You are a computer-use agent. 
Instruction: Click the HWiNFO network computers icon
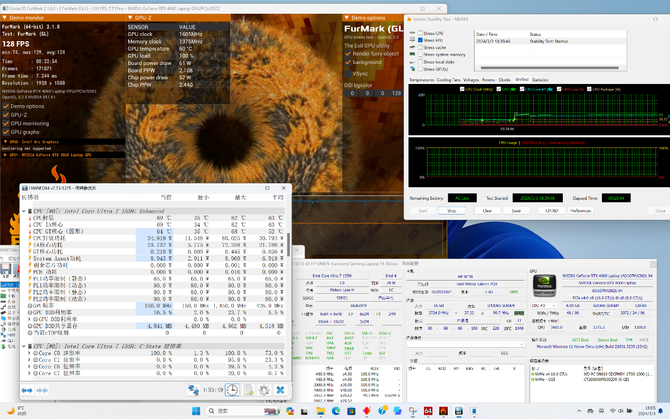click(194, 390)
